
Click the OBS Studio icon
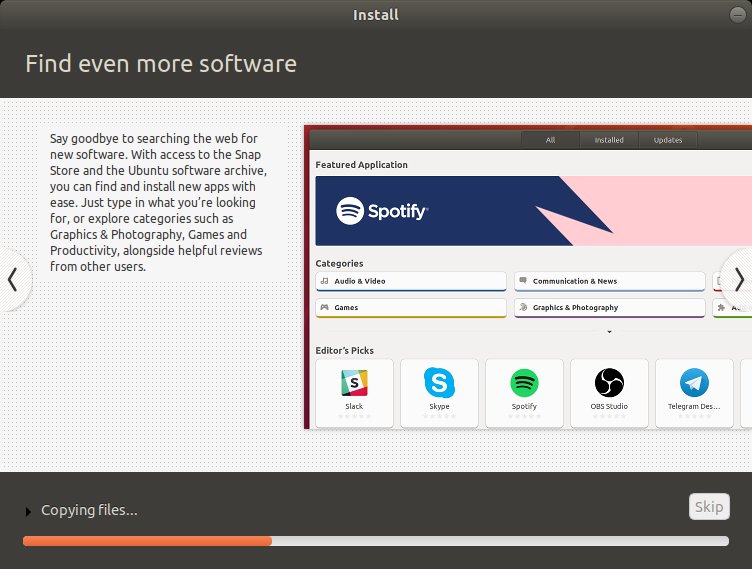coord(609,383)
